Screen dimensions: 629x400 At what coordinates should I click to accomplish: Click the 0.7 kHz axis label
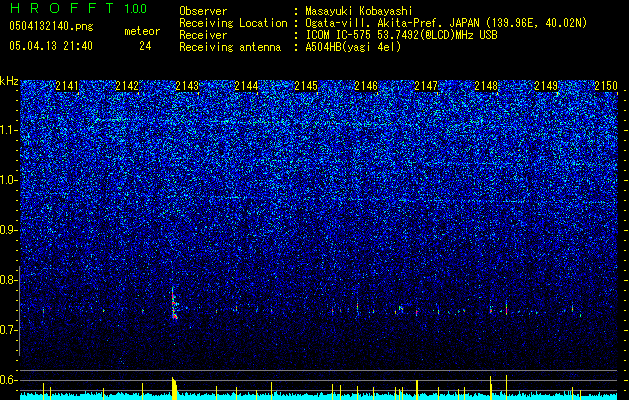(9, 330)
